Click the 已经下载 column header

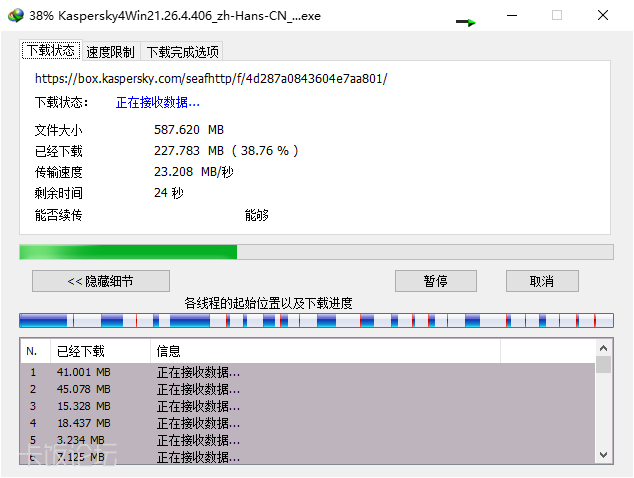100,351
